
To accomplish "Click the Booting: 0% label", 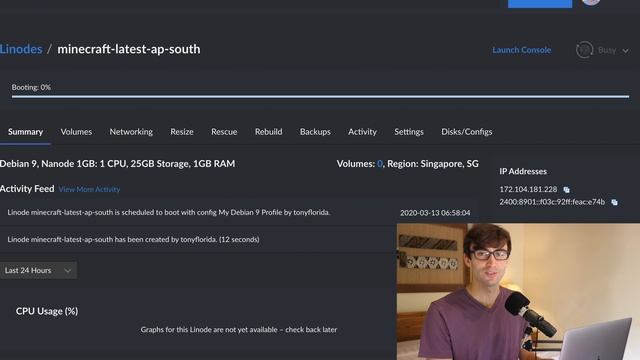I will click(x=31, y=87).
